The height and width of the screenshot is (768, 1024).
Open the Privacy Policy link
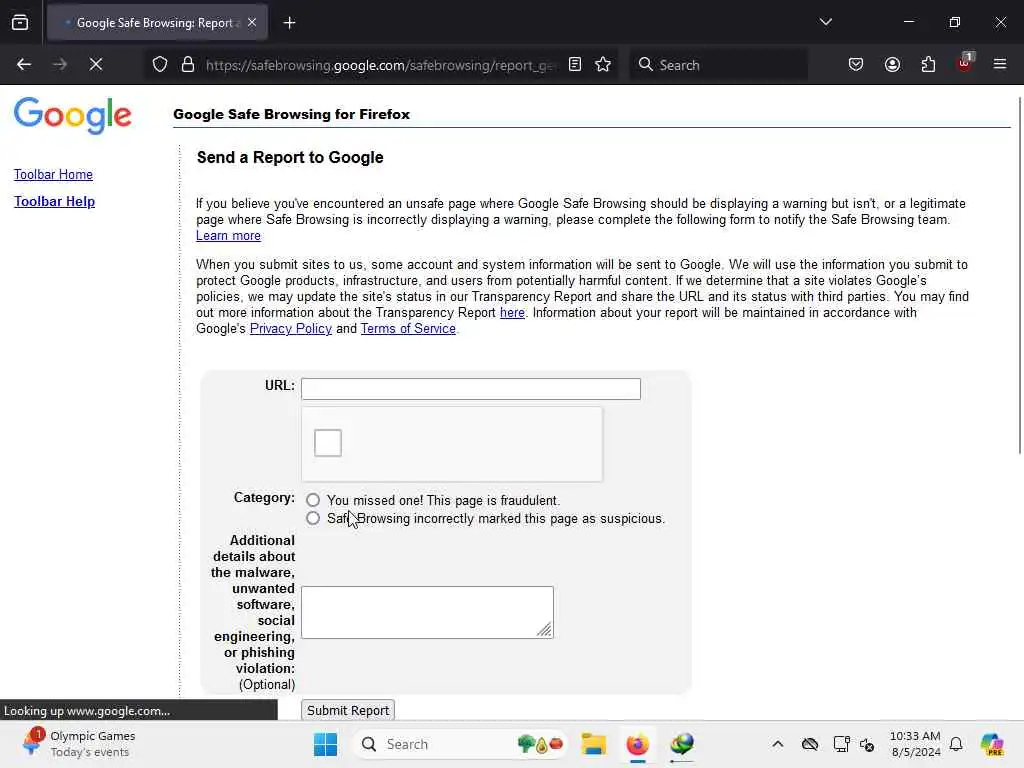tap(291, 328)
